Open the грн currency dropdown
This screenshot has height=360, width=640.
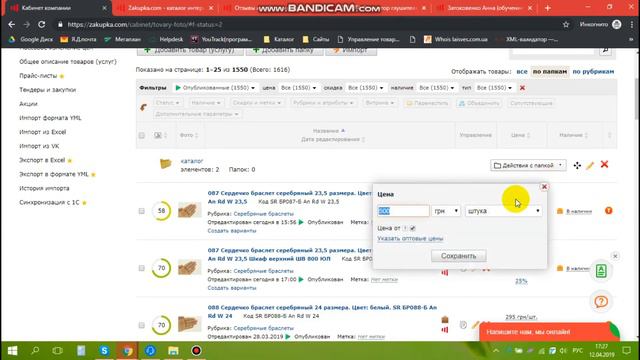(446, 211)
